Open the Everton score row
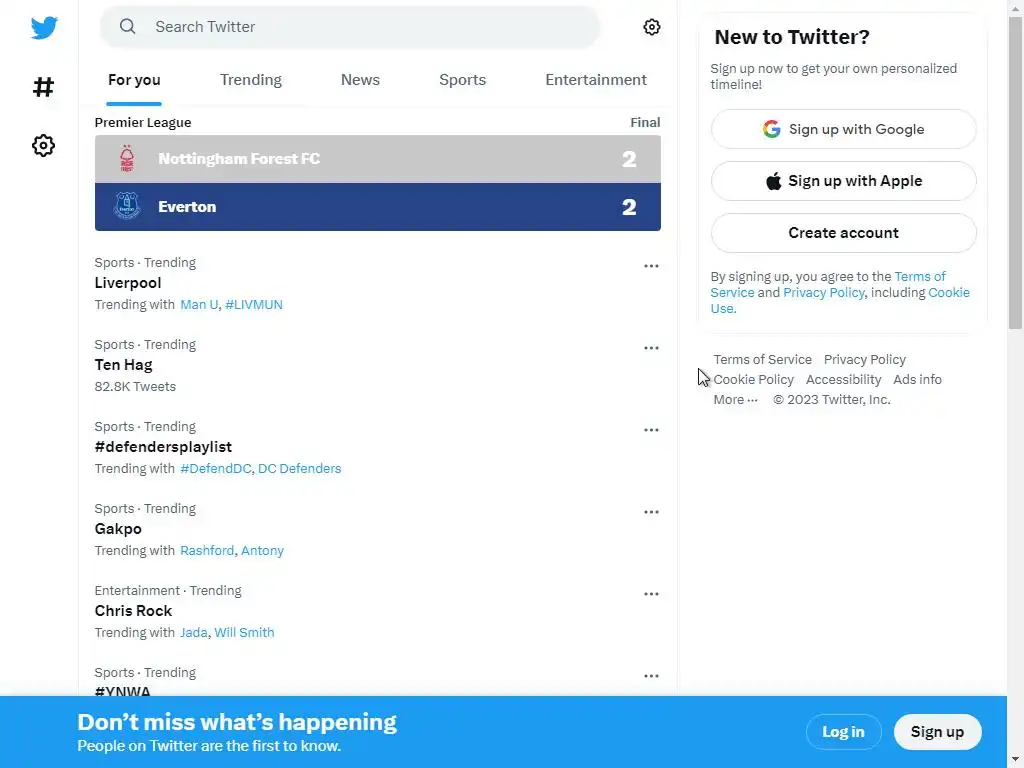This screenshot has height=768, width=1024. tap(377, 206)
